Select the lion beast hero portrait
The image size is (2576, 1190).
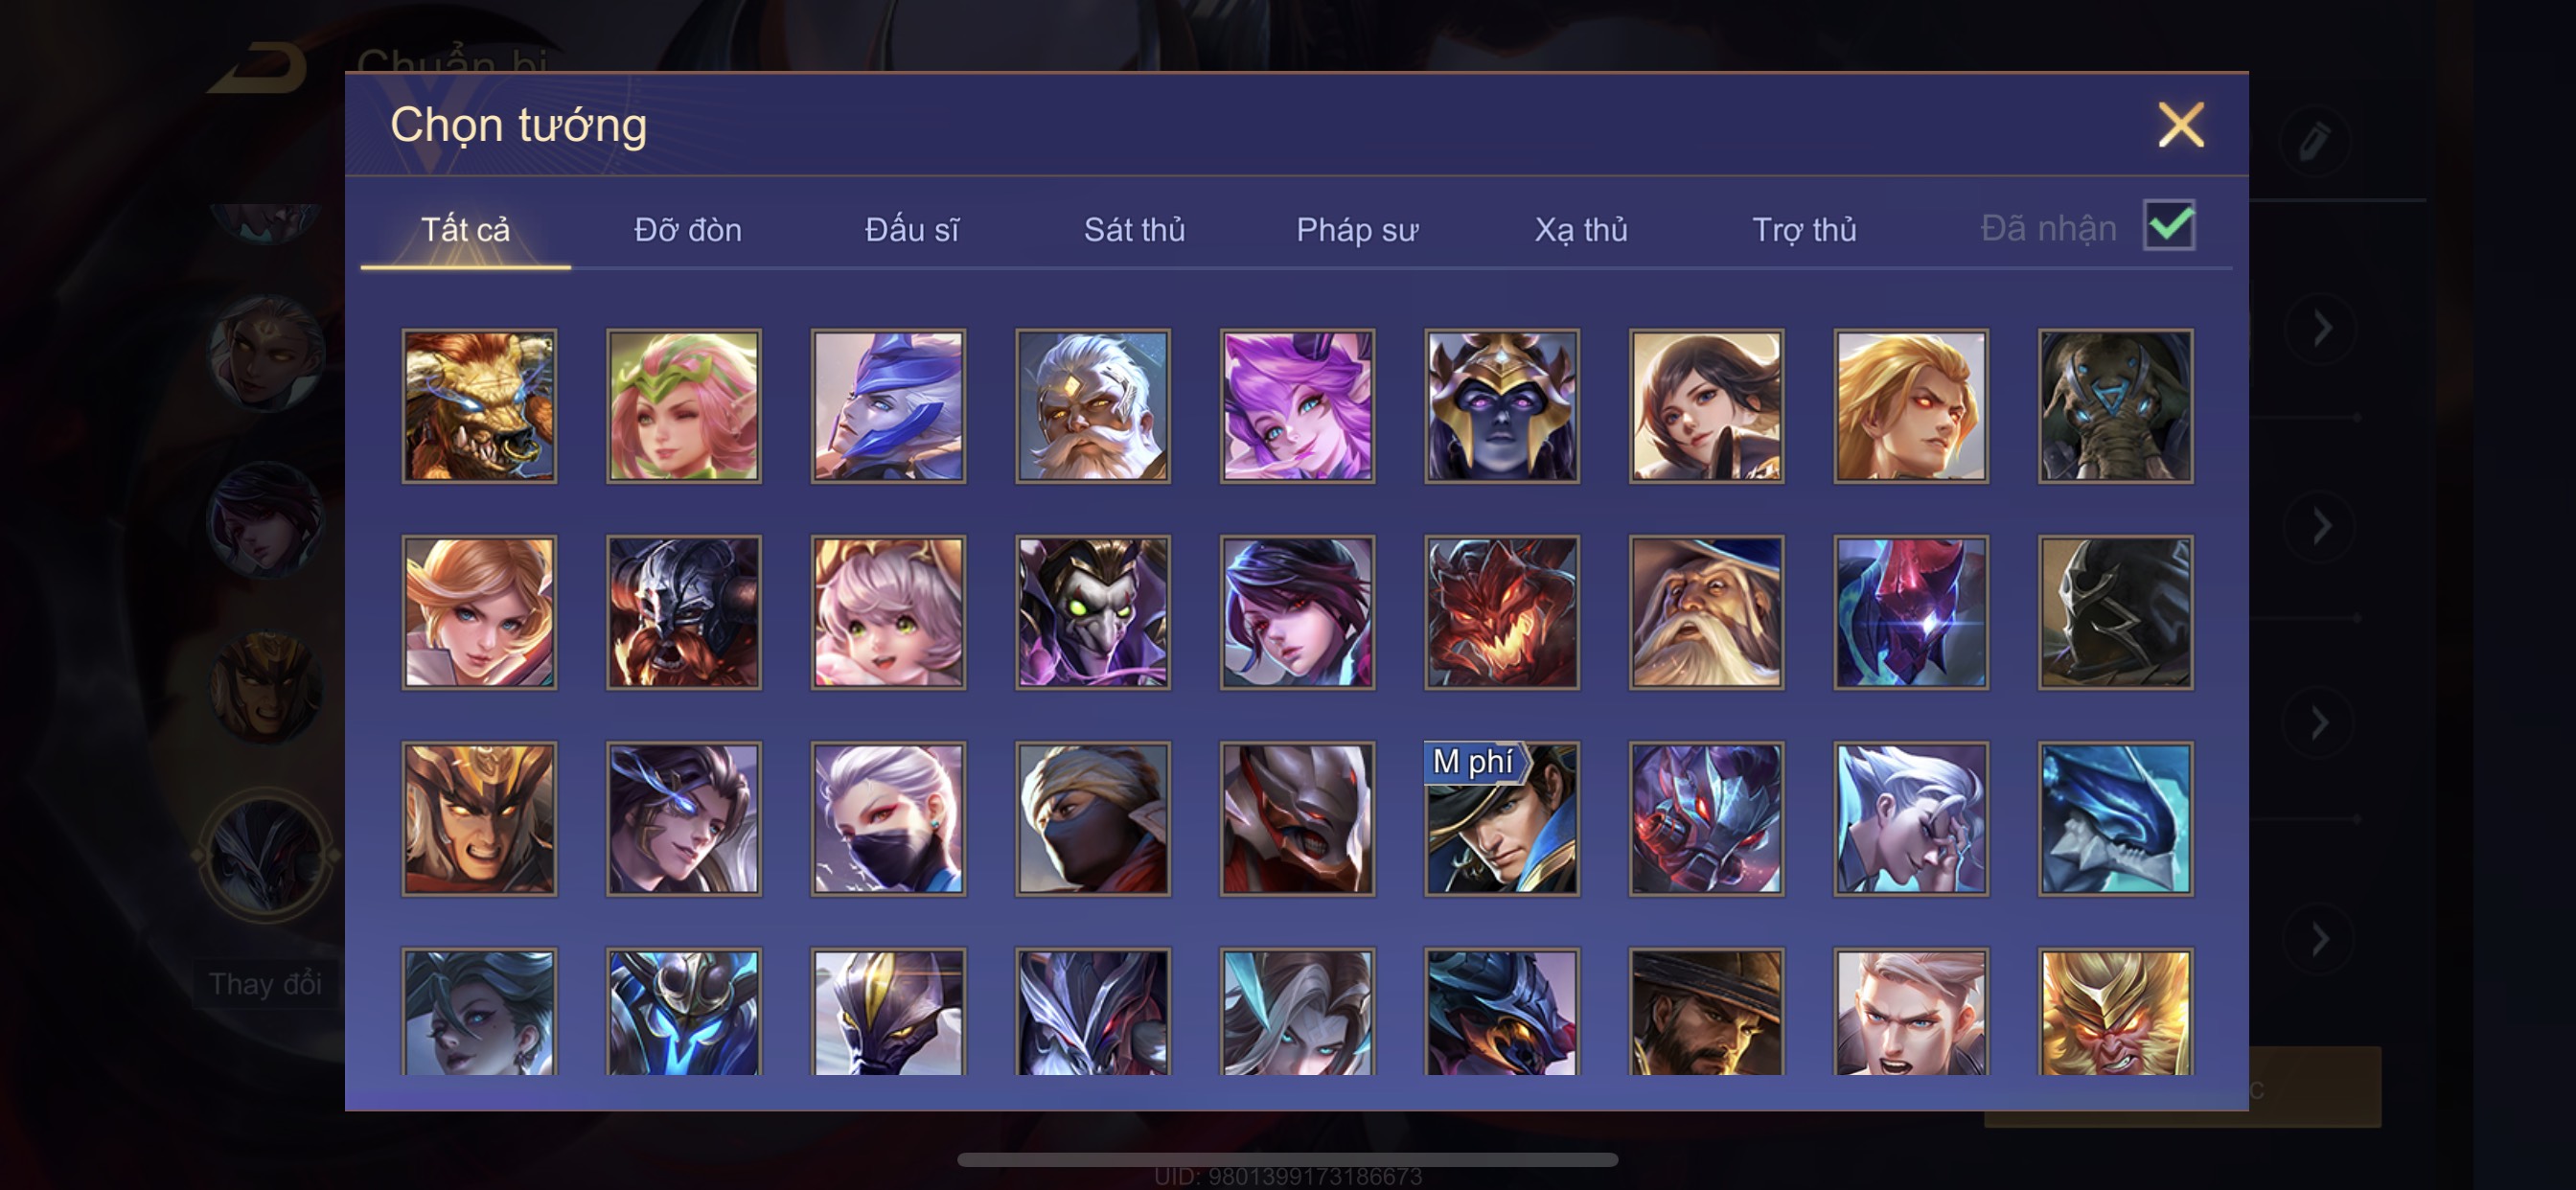[x=479, y=406]
